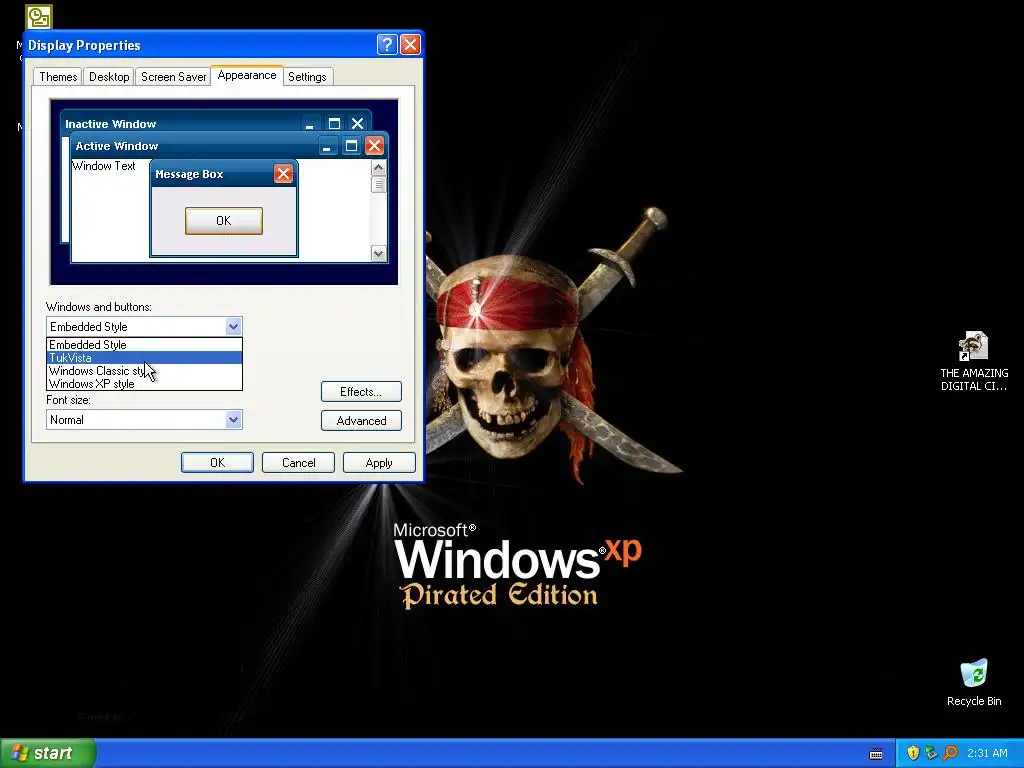This screenshot has width=1024, height=768.
Task: Choose Windows Classic style from the list
Action: click(x=144, y=371)
